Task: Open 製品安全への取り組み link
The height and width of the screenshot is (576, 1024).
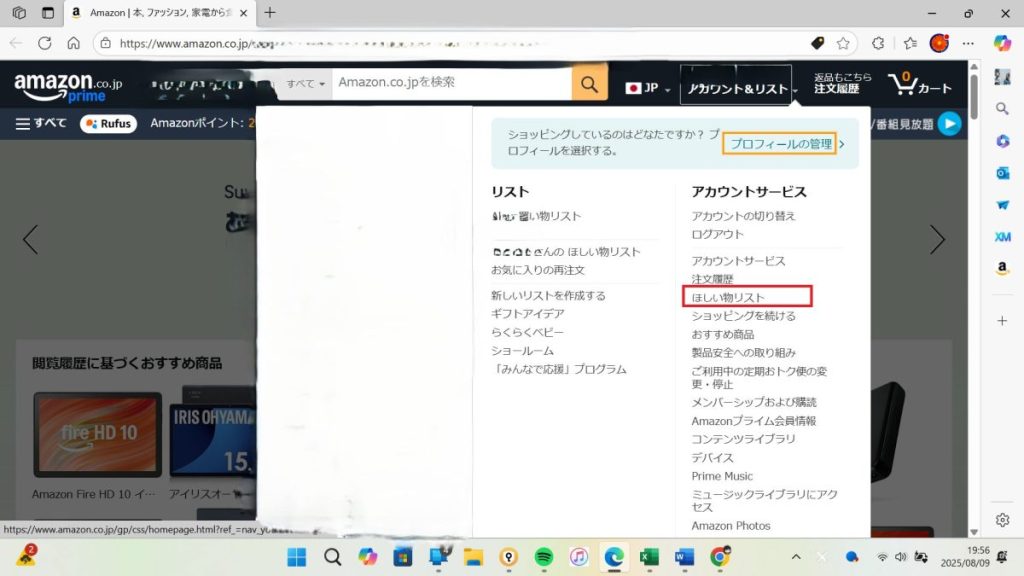Action: [x=743, y=352]
